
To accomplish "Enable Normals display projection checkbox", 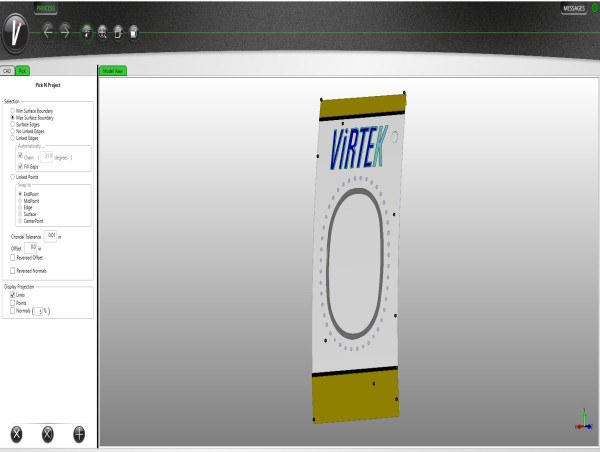I will 13,311.
